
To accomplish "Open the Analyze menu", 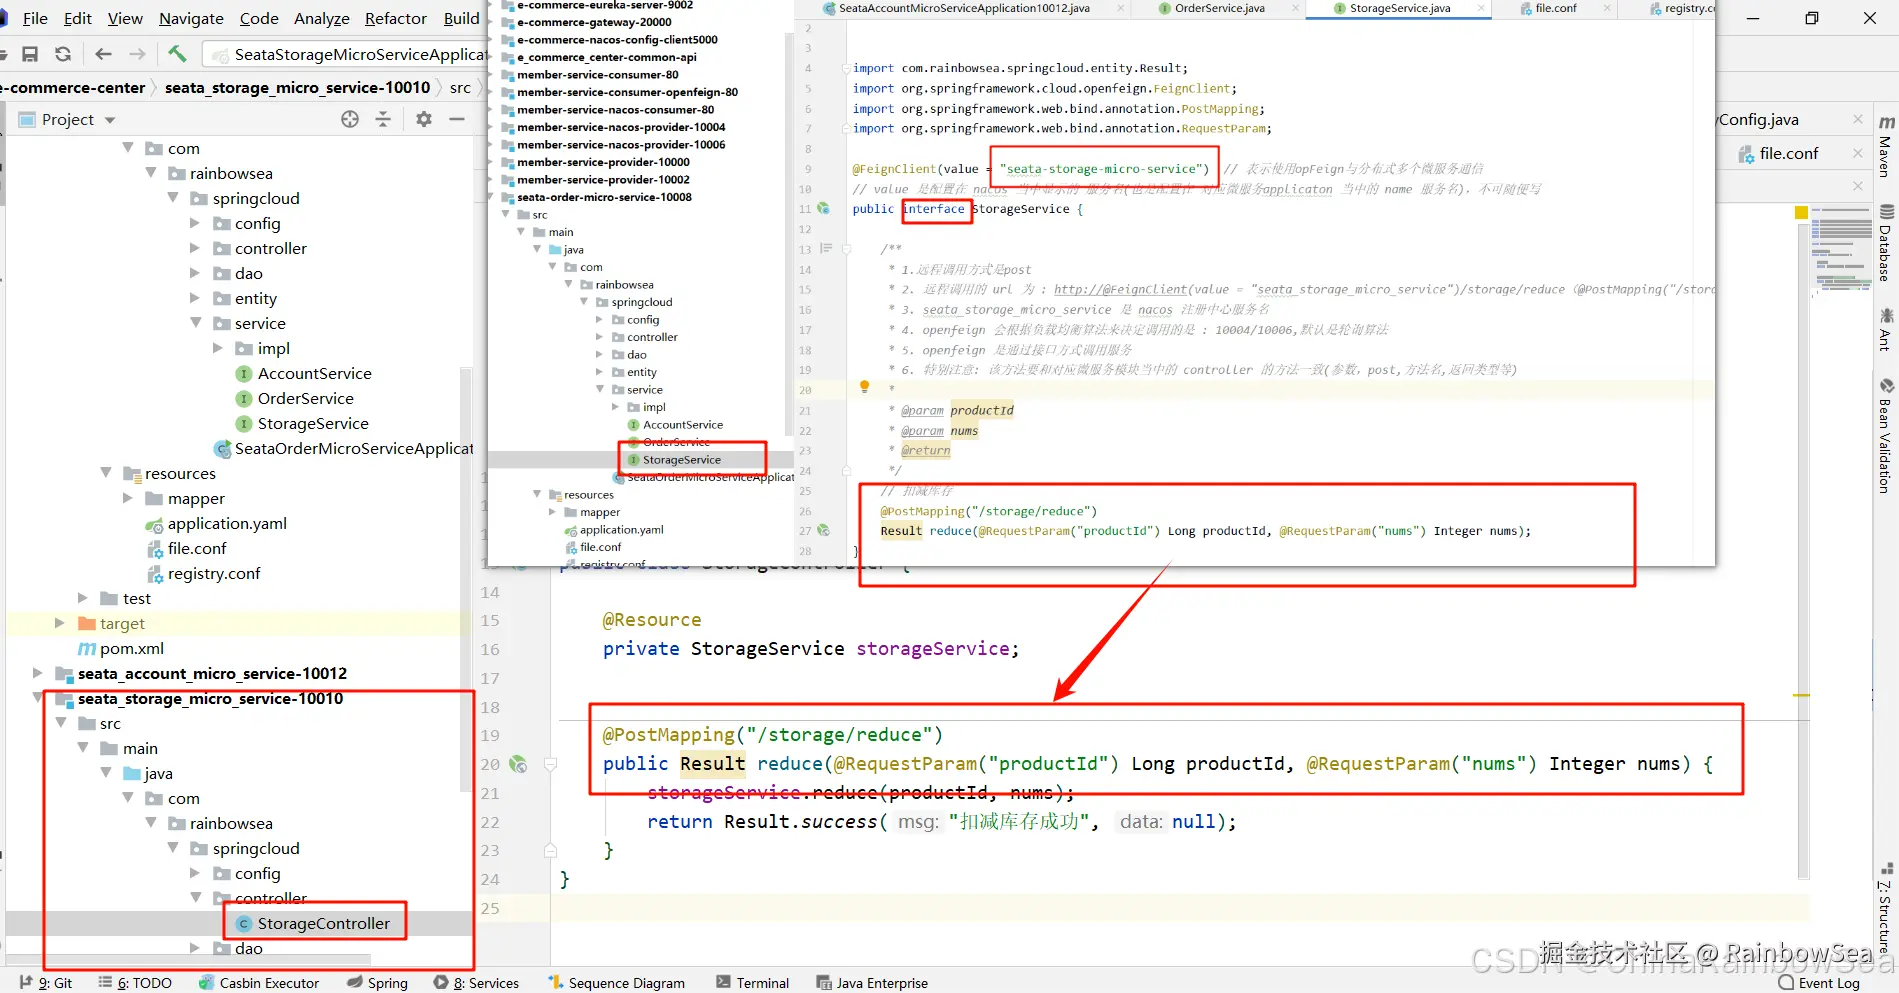I will pyautogui.click(x=322, y=18).
